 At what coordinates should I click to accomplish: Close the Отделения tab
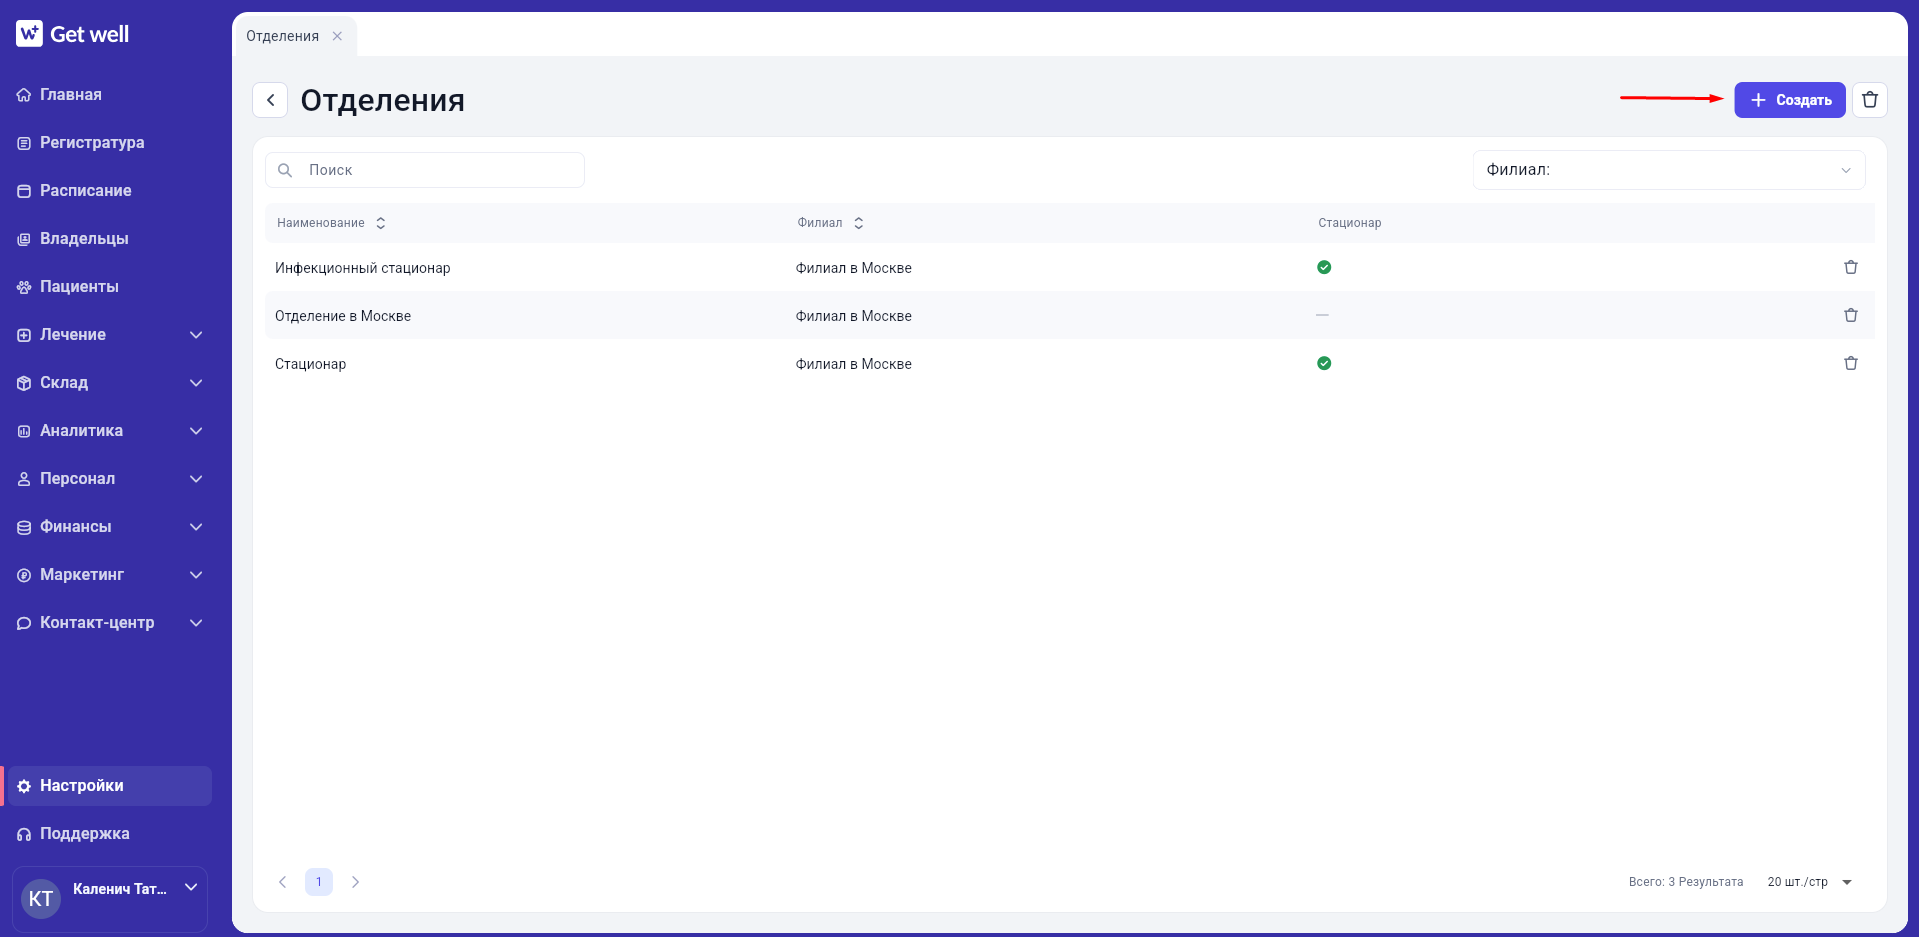337,36
